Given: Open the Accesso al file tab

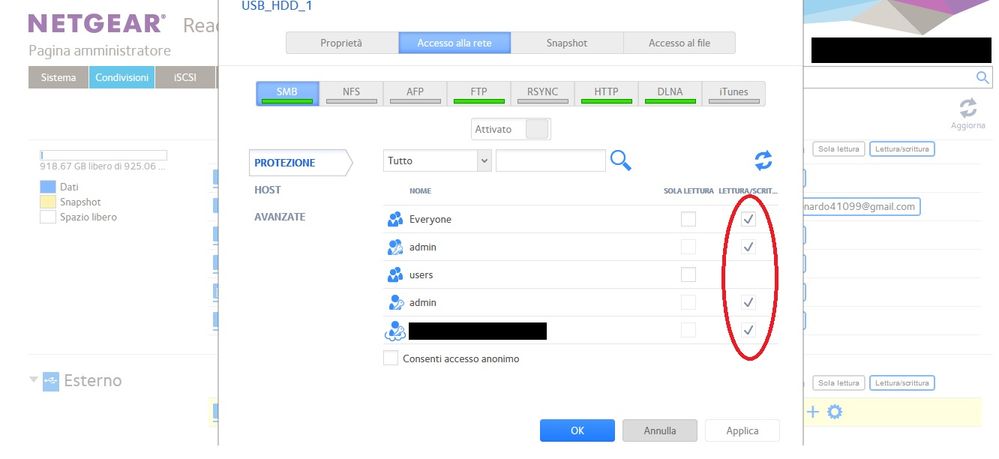Looking at the screenshot, I should tap(679, 43).
